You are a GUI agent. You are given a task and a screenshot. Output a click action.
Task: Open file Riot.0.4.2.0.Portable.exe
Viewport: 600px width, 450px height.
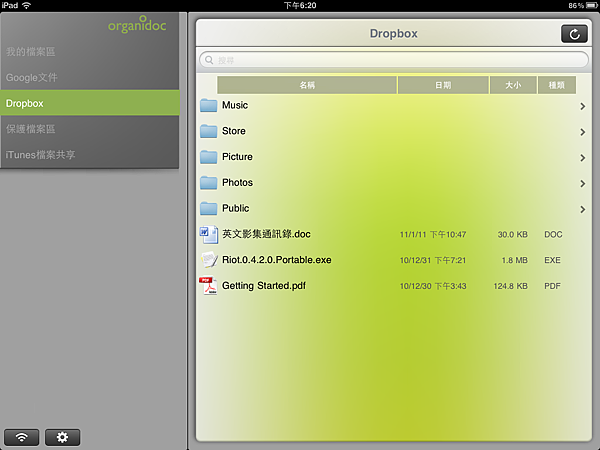click(x=277, y=260)
